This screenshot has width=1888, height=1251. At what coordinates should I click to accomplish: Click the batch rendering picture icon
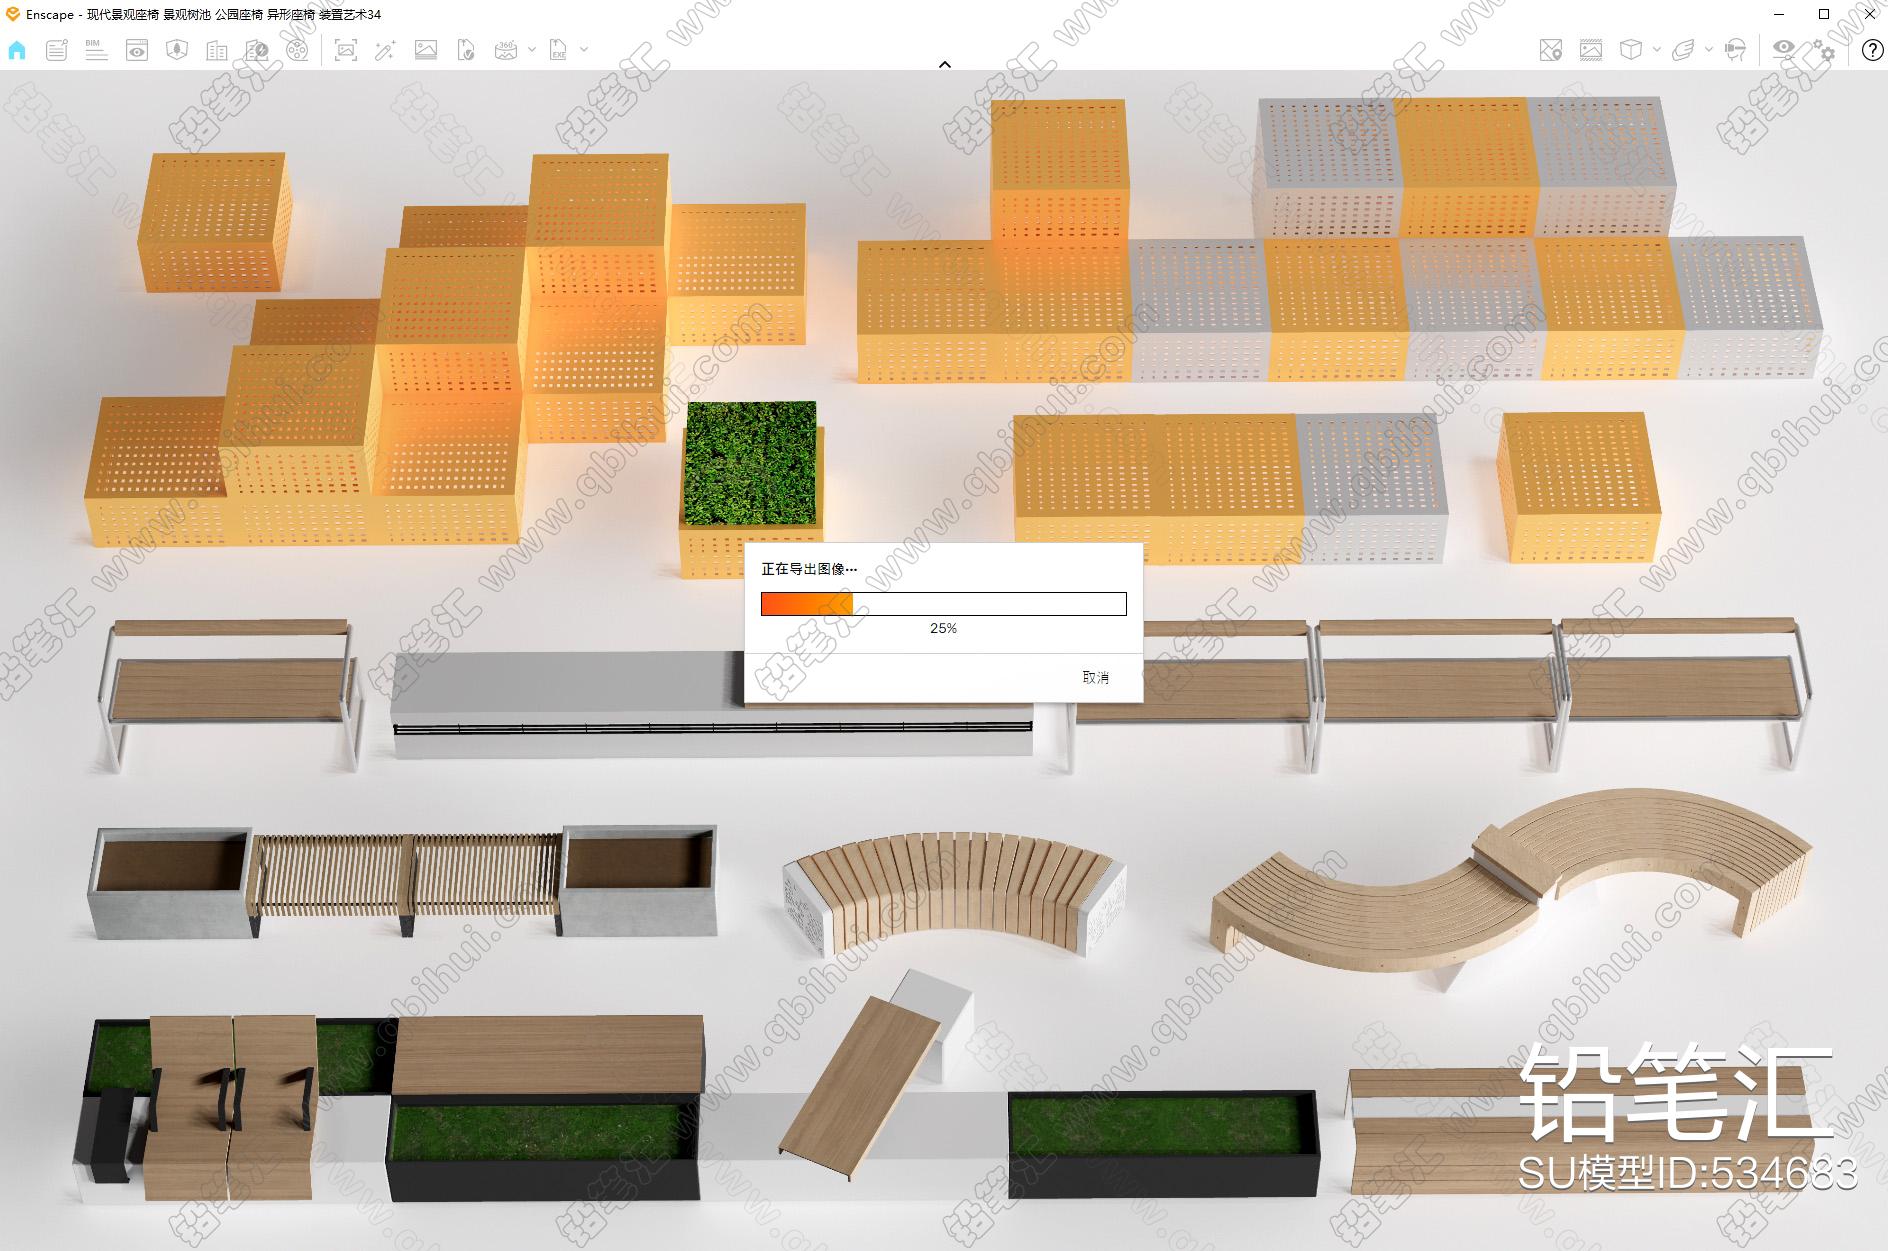click(426, 50)
